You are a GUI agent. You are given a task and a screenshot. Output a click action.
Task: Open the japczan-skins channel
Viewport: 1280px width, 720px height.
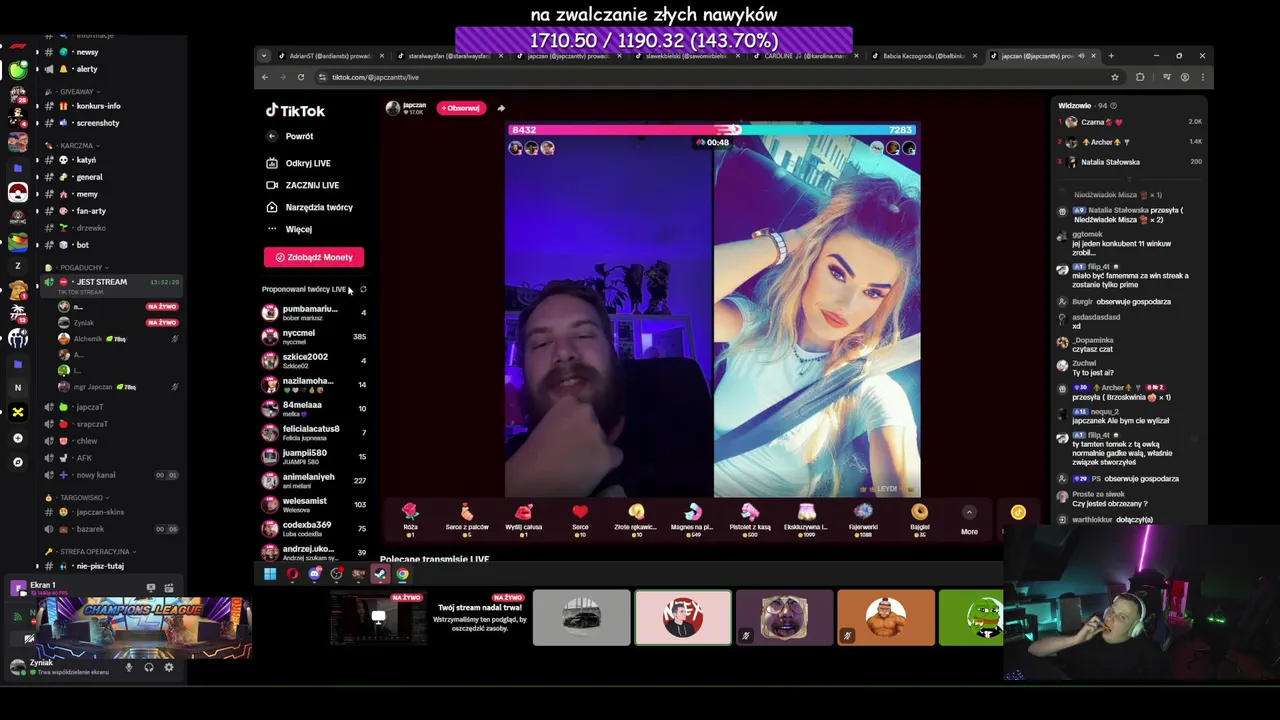[100, 512]
